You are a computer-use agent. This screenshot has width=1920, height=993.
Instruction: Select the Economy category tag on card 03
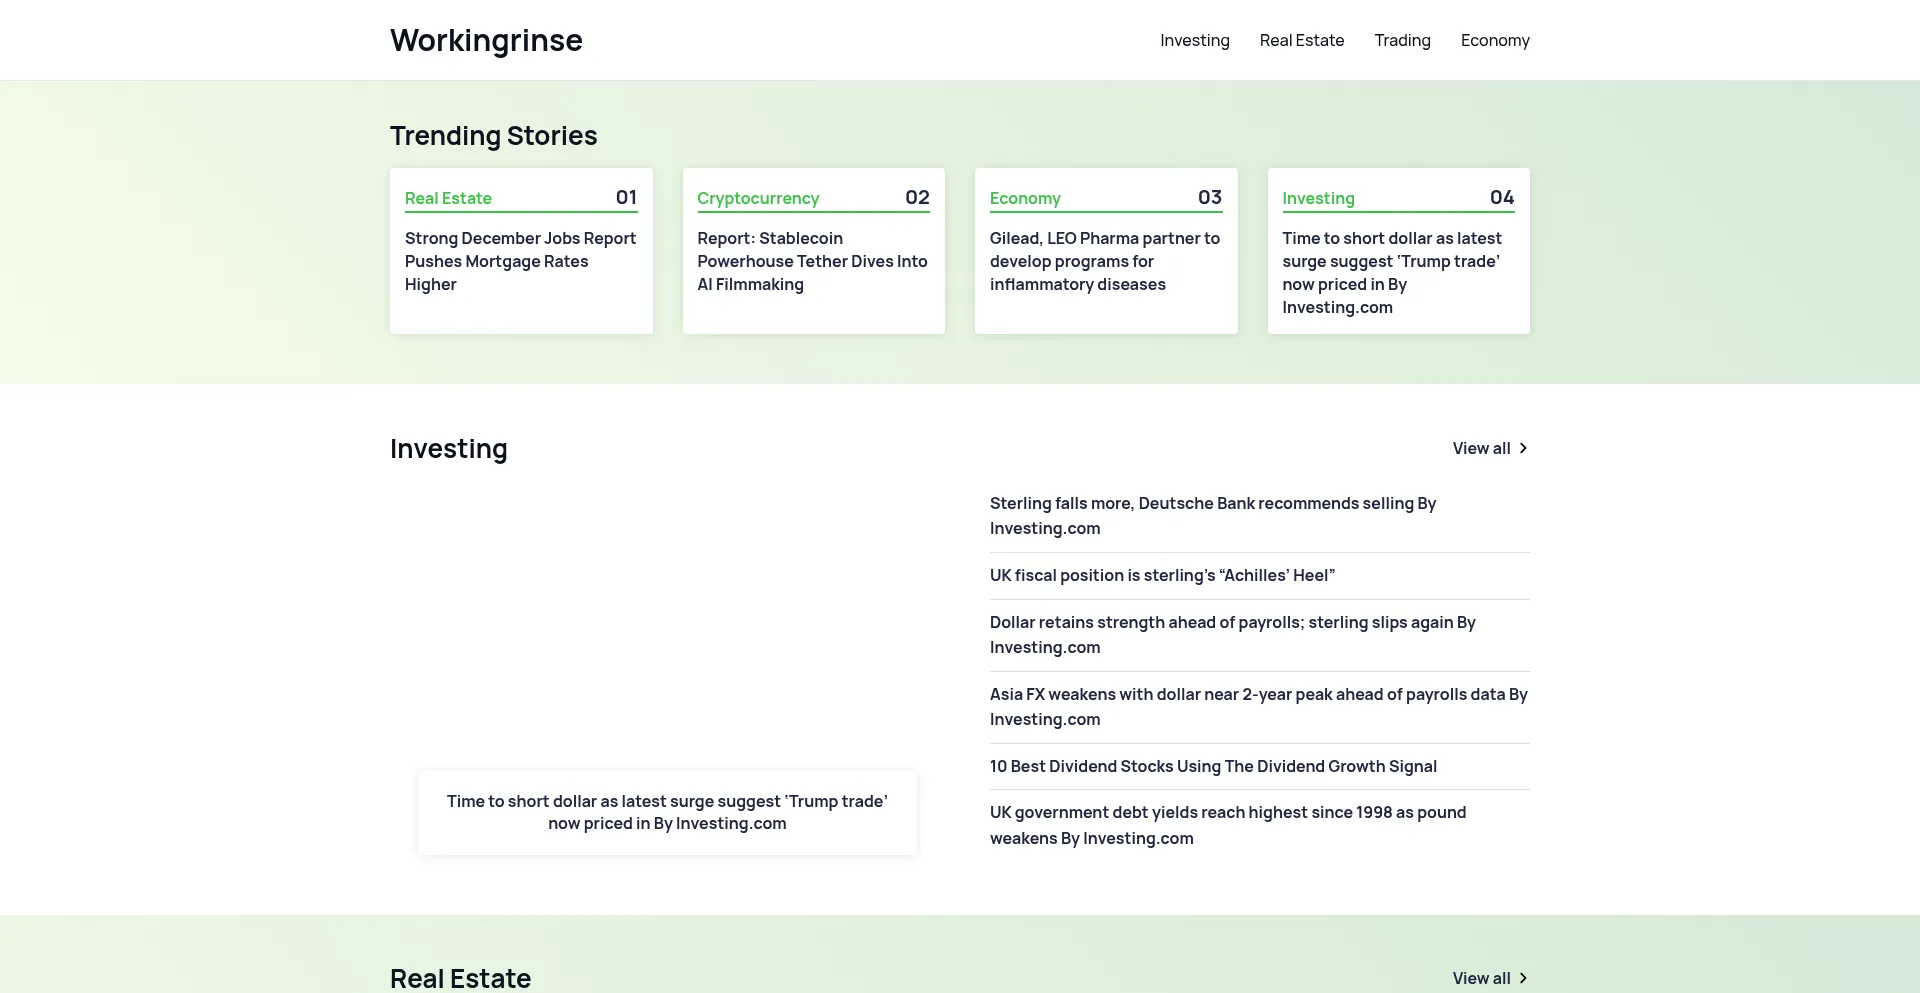click(x=1024, y=198)
